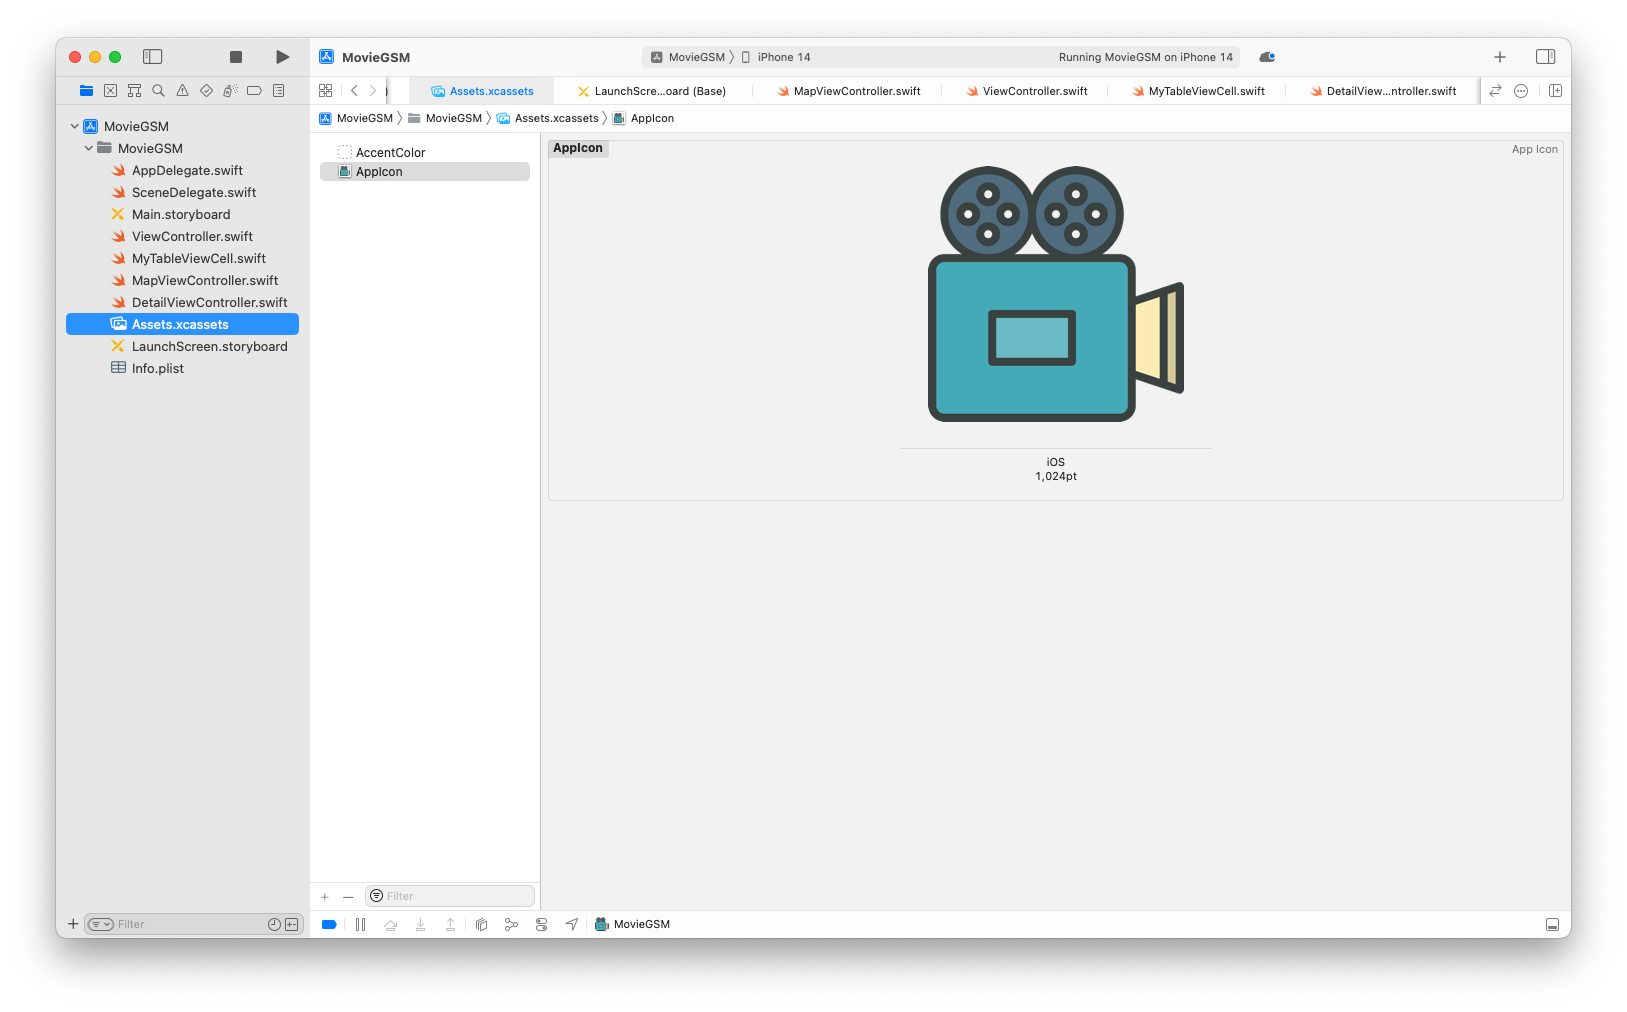Image resolution: width=1627 pixels, height=1012 pixels.
Task: Switch to the LaunchScreen storyboard tab
Action: click(652, 91)
